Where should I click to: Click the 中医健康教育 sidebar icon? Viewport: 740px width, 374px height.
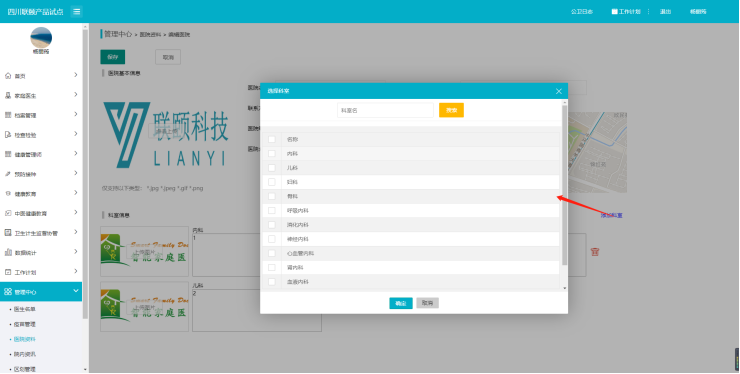tap(8, 213)
